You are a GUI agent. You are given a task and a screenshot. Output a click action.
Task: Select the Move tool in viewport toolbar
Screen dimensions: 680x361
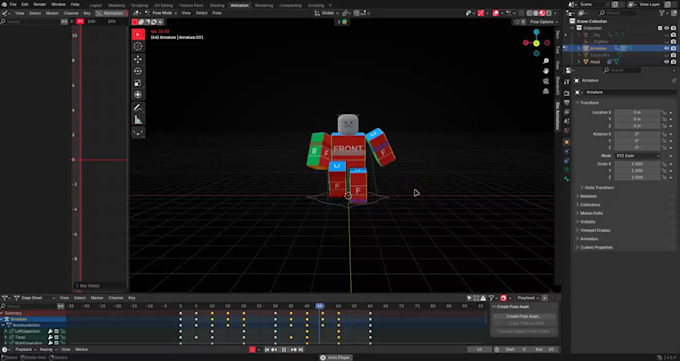(x=138, y=59)
